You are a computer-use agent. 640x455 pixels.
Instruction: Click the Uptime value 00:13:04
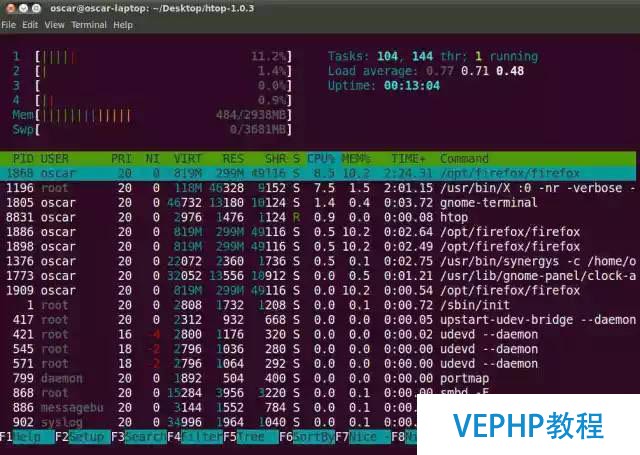[412, 86]
